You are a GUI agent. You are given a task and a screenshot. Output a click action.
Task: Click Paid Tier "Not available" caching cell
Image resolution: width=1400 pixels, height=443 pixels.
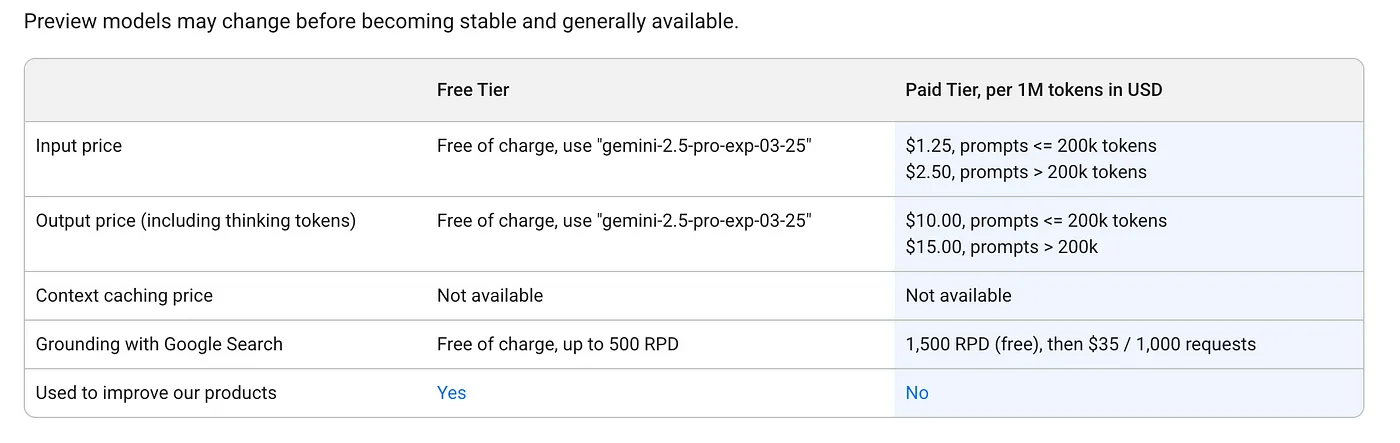(959, 296)
